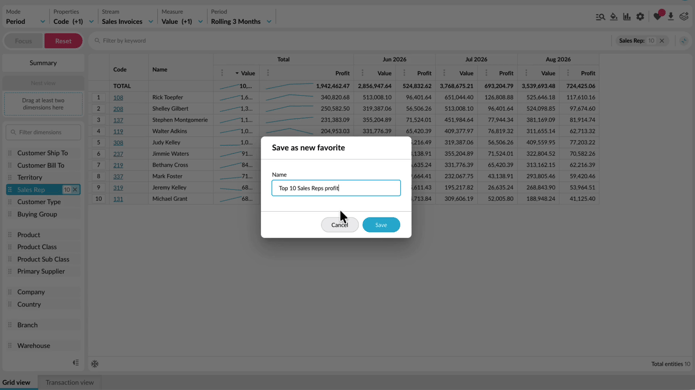Open column menu dots for Jun 2026 Profit

[404, 73]
